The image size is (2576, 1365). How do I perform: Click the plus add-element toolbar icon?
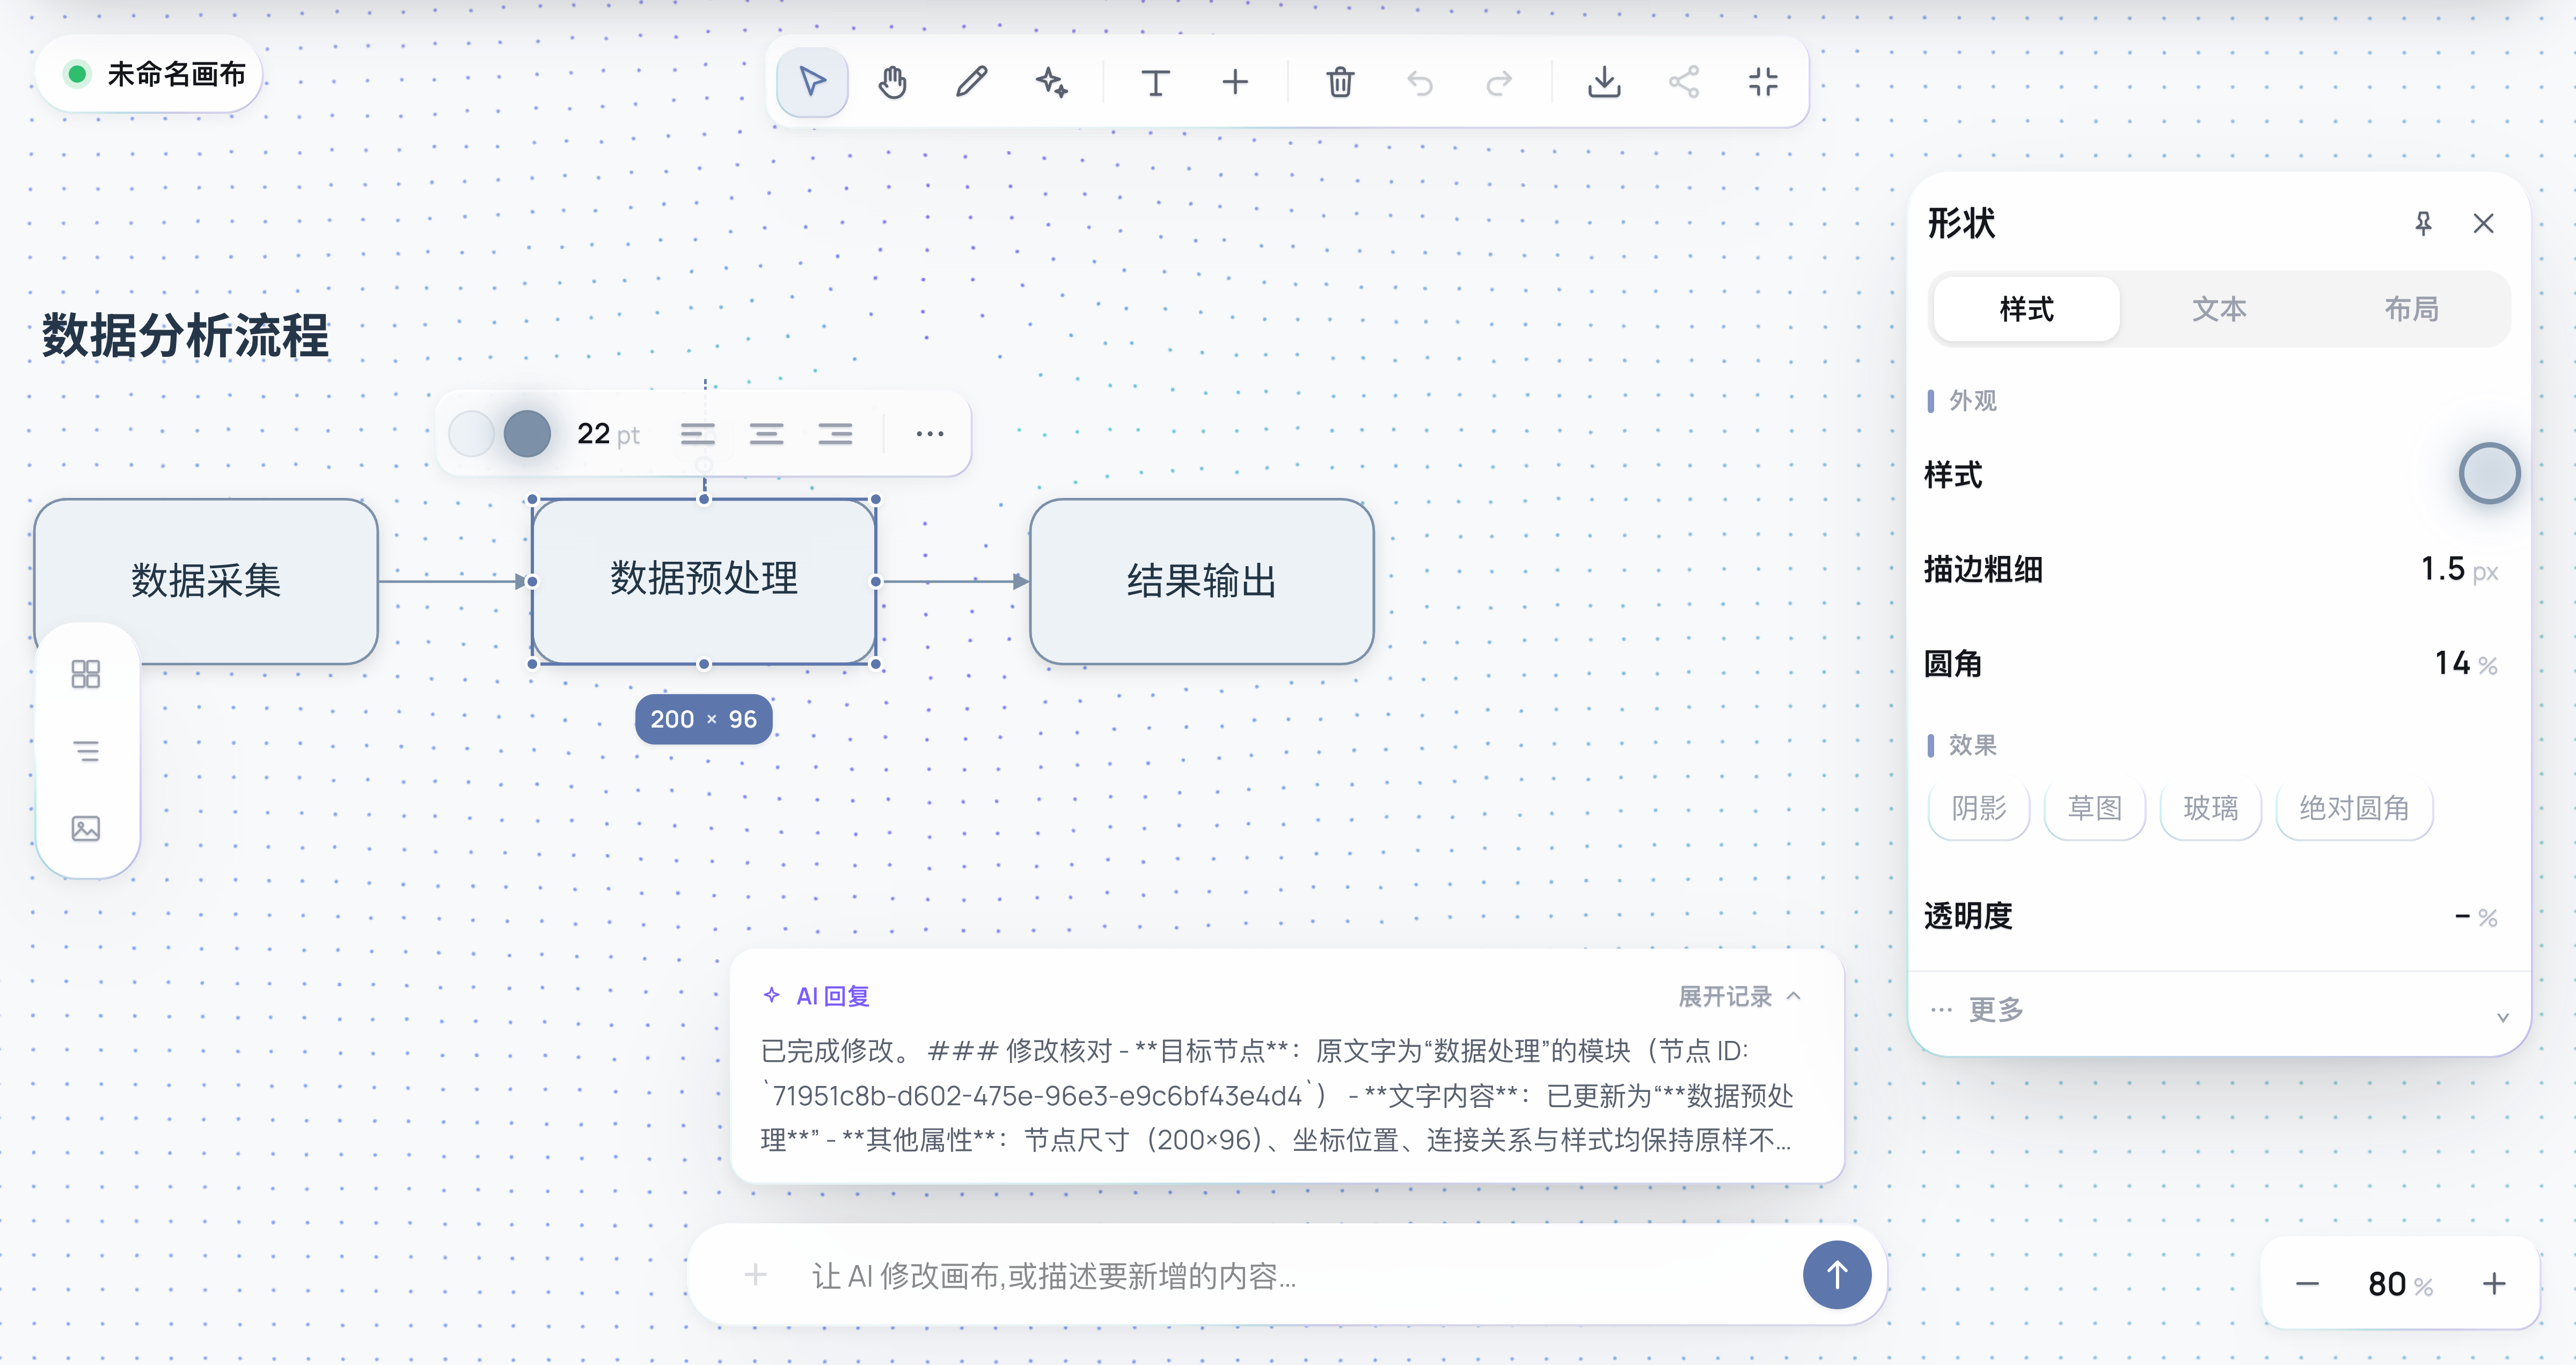(1235, 82)
